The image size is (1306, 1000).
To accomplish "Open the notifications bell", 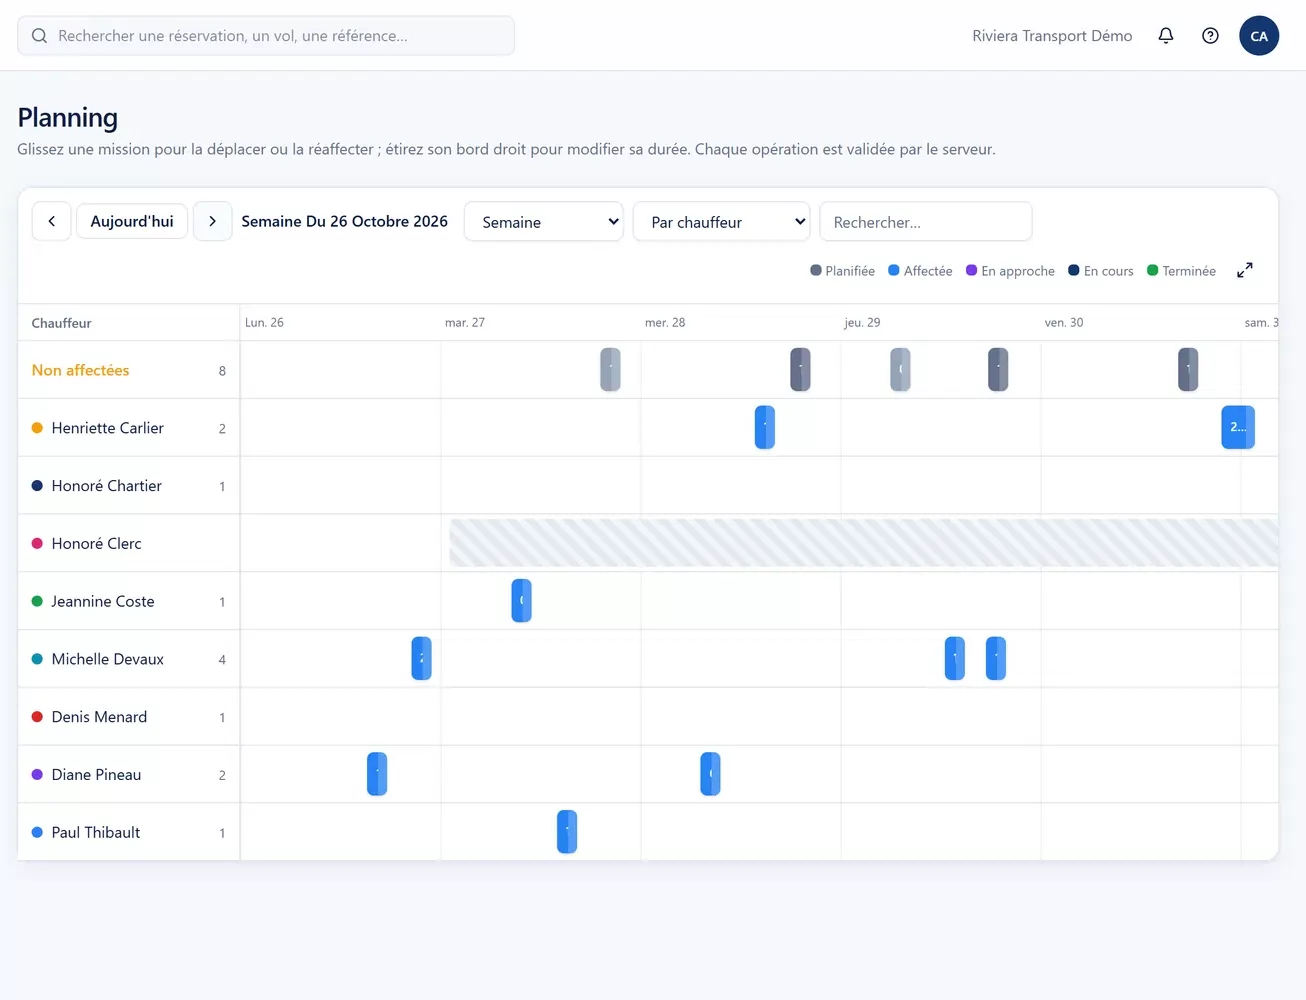I will tap(1166, 36).
